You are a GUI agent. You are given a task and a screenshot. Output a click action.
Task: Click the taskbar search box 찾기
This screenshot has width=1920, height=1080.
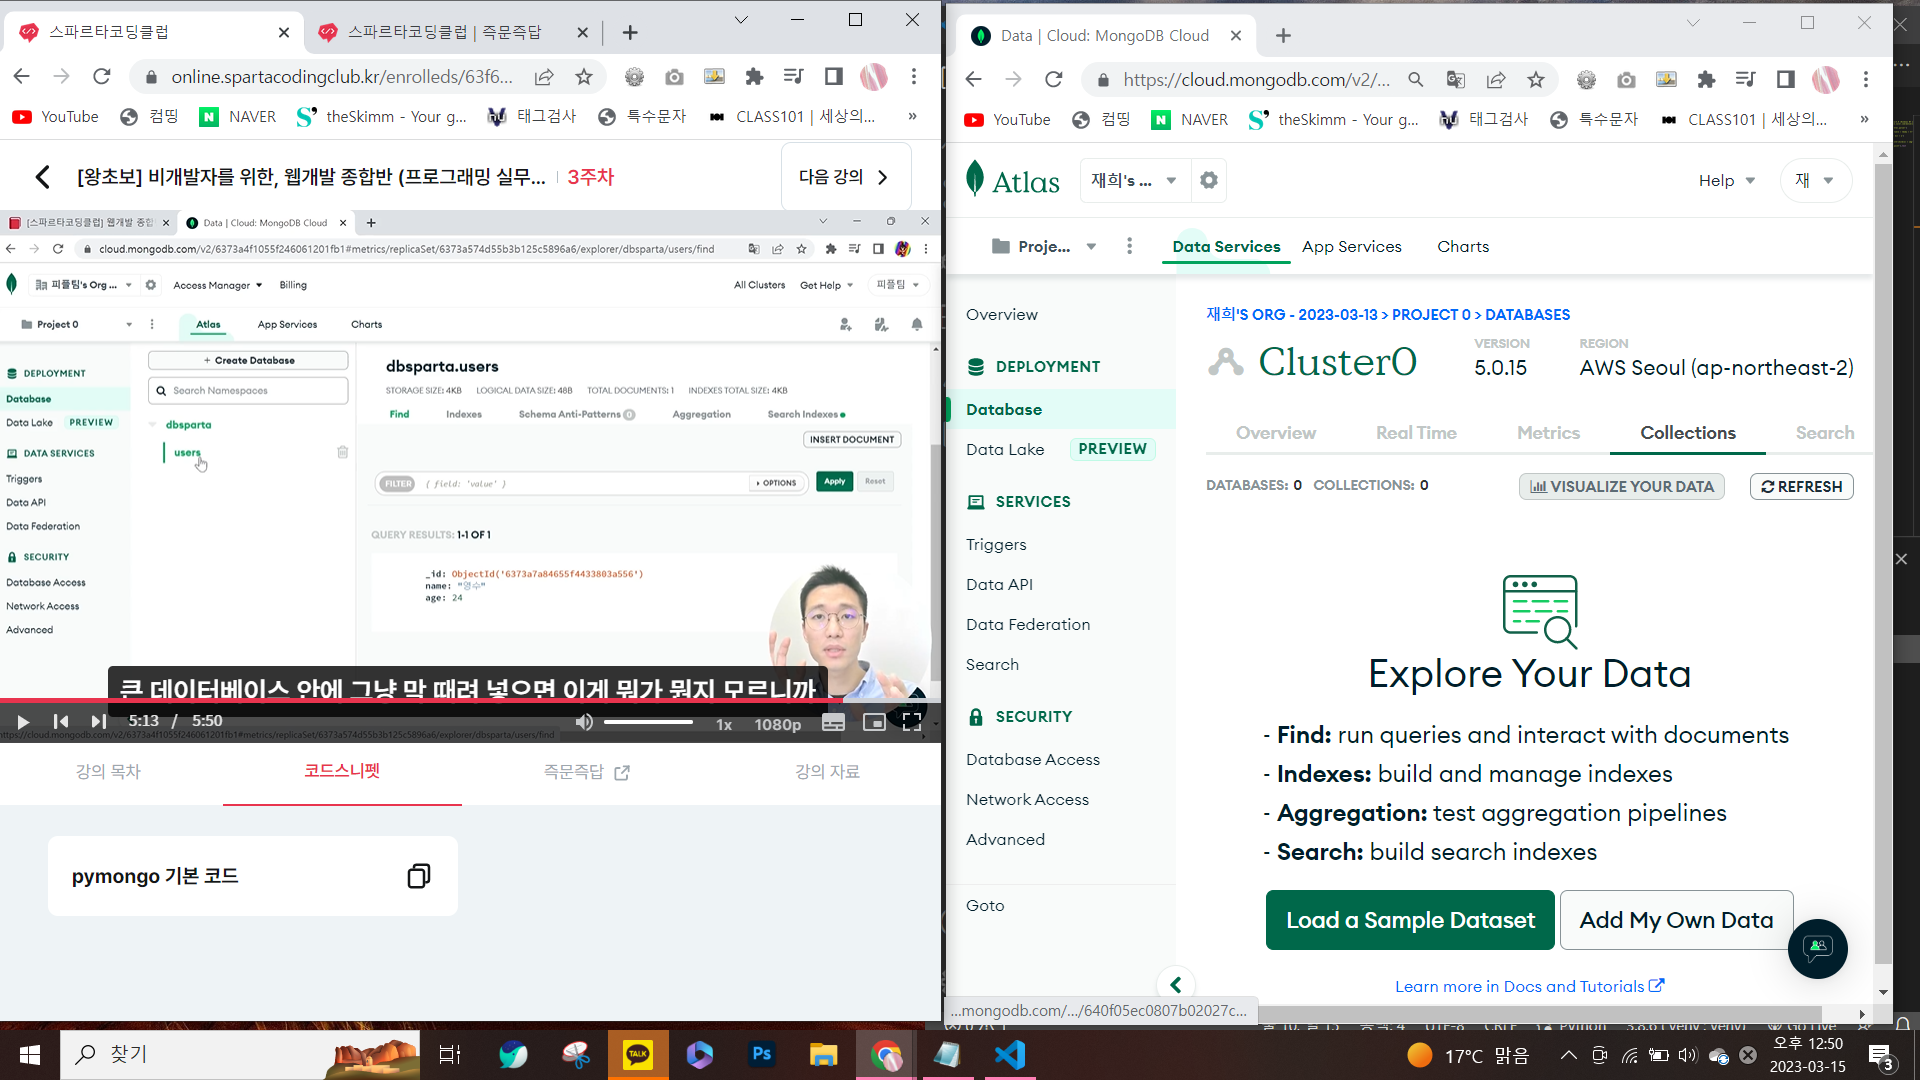[x=240, y=1055]
